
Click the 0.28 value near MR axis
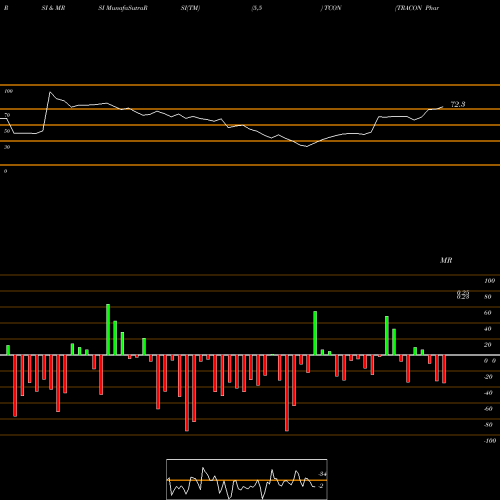(463, 296)
